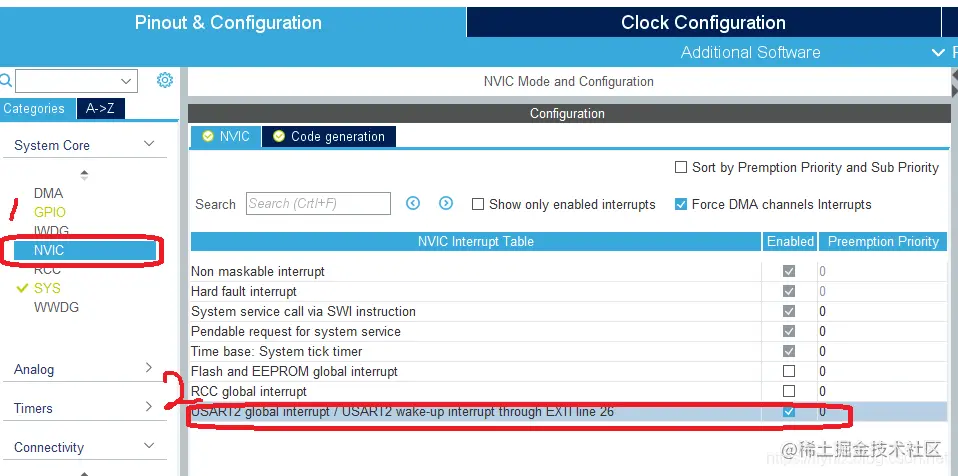Image resolution: width=958 pixels, height=476 pixels.
Task: Select GPIO in System Core list
Action: pyautogui.click(x=49, y=212)
